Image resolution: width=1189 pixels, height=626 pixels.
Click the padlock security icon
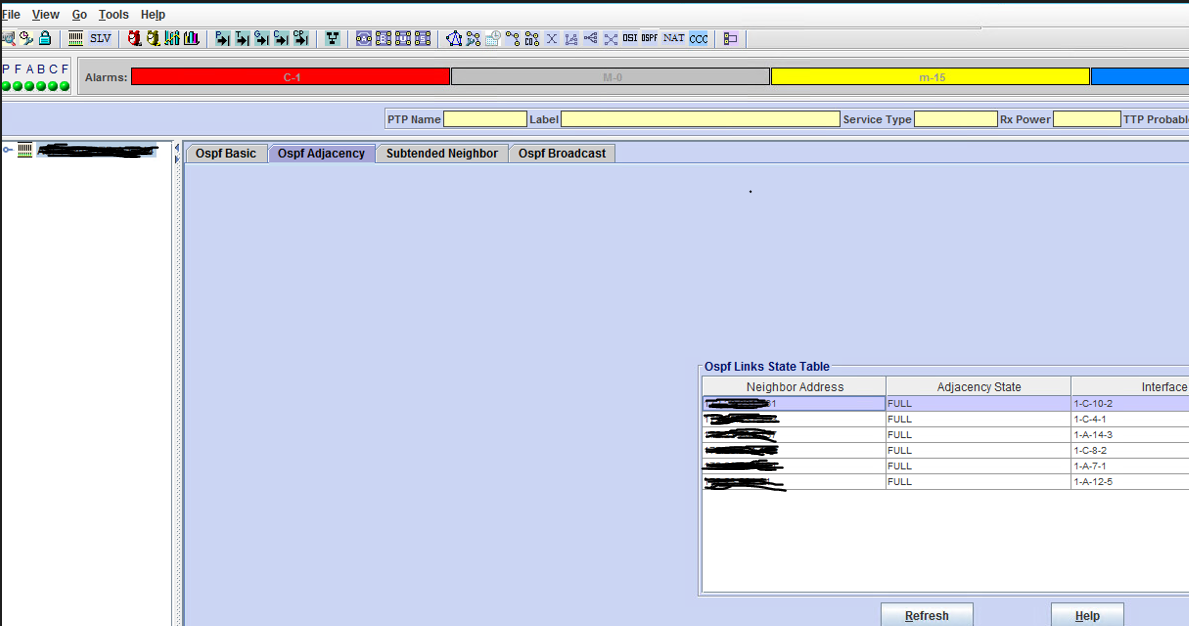pyautogui.click(x=45, y=38)
